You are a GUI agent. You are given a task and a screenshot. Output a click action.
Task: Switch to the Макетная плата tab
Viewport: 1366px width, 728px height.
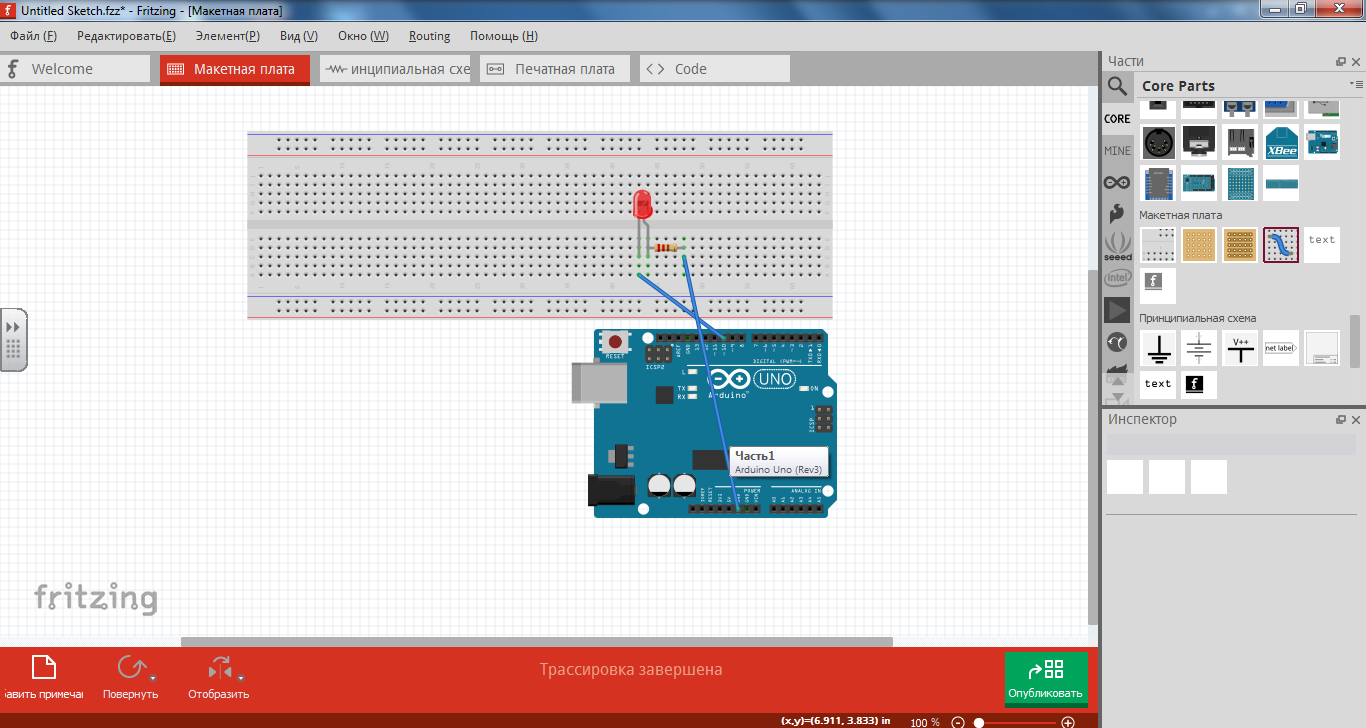(235, 69)
